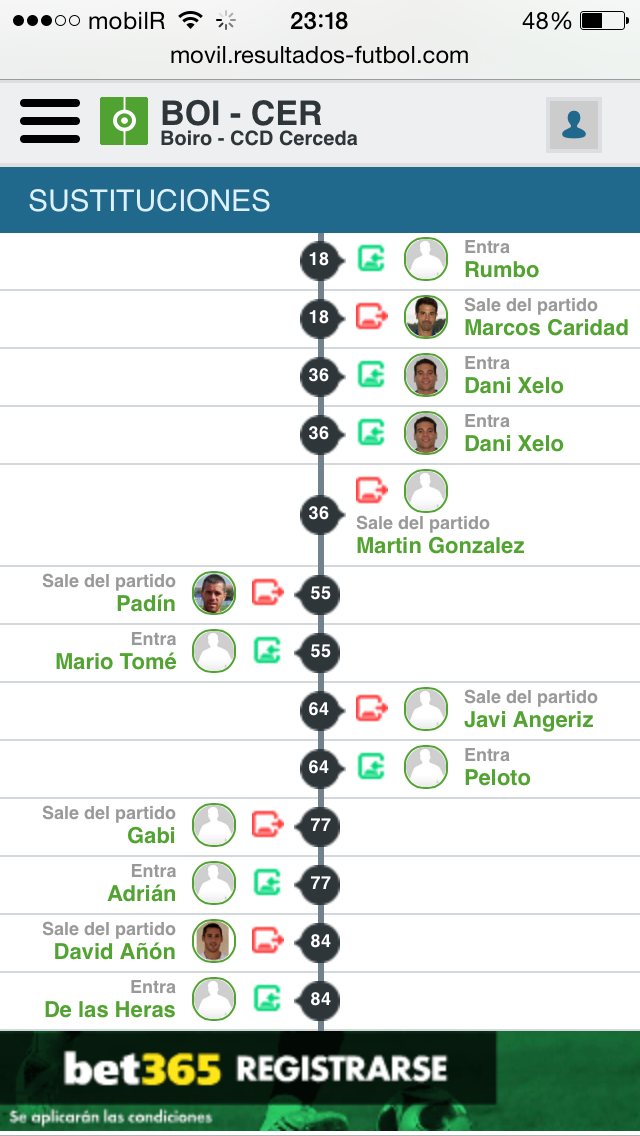Open the Adrián player link
Image resolution: width=640 pixels, height=1136 pixels.
click(x=142, y=893)
